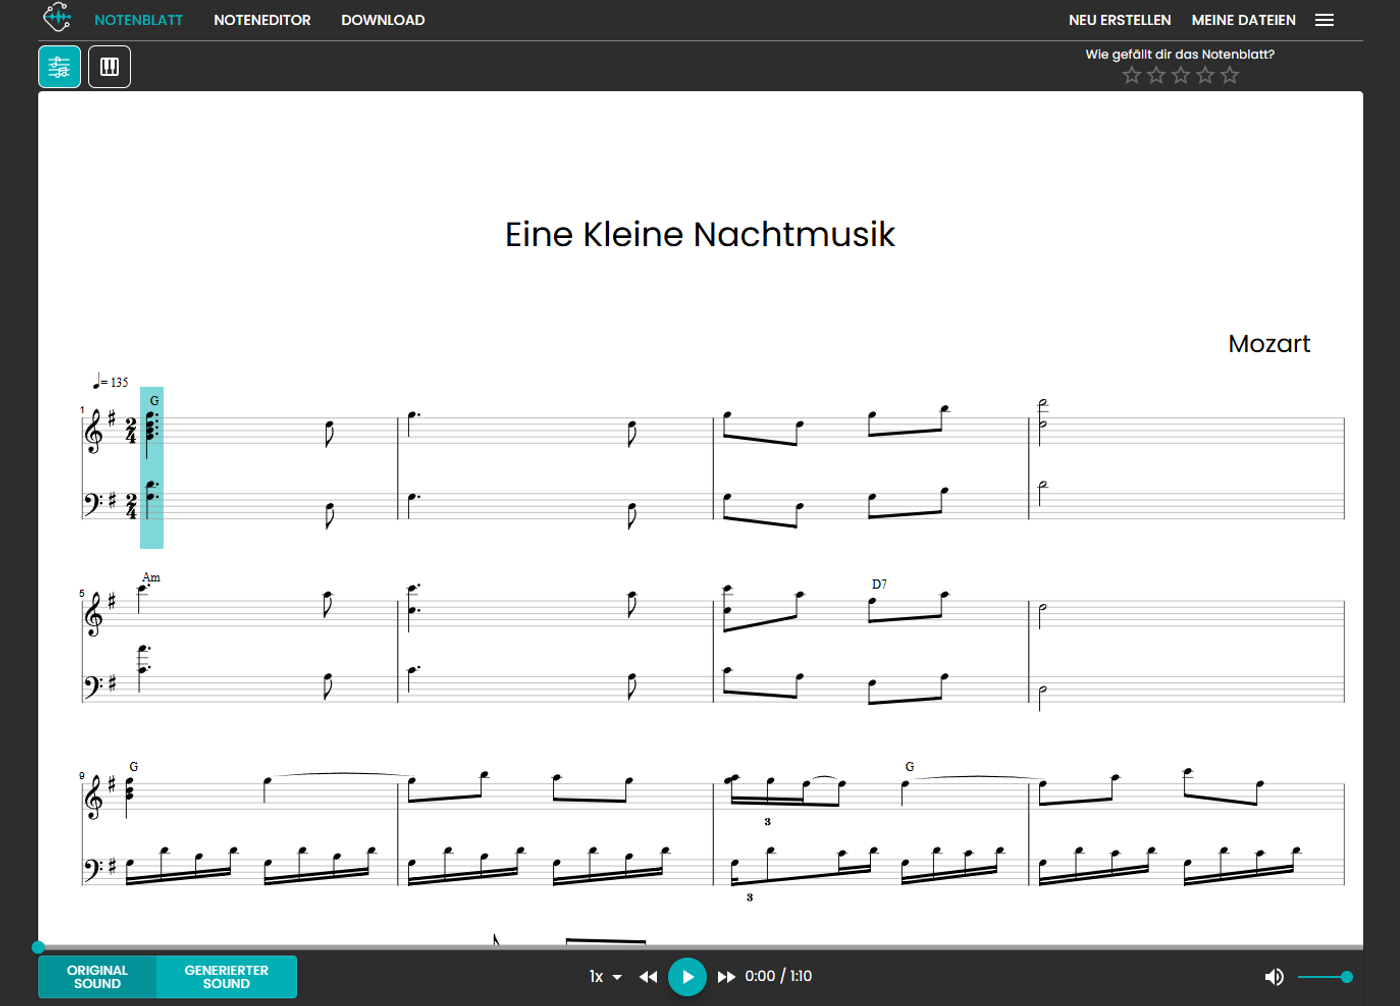1400x1006 pixels.
Task: Click the playback progress bar handle
Action: [38, 947]
